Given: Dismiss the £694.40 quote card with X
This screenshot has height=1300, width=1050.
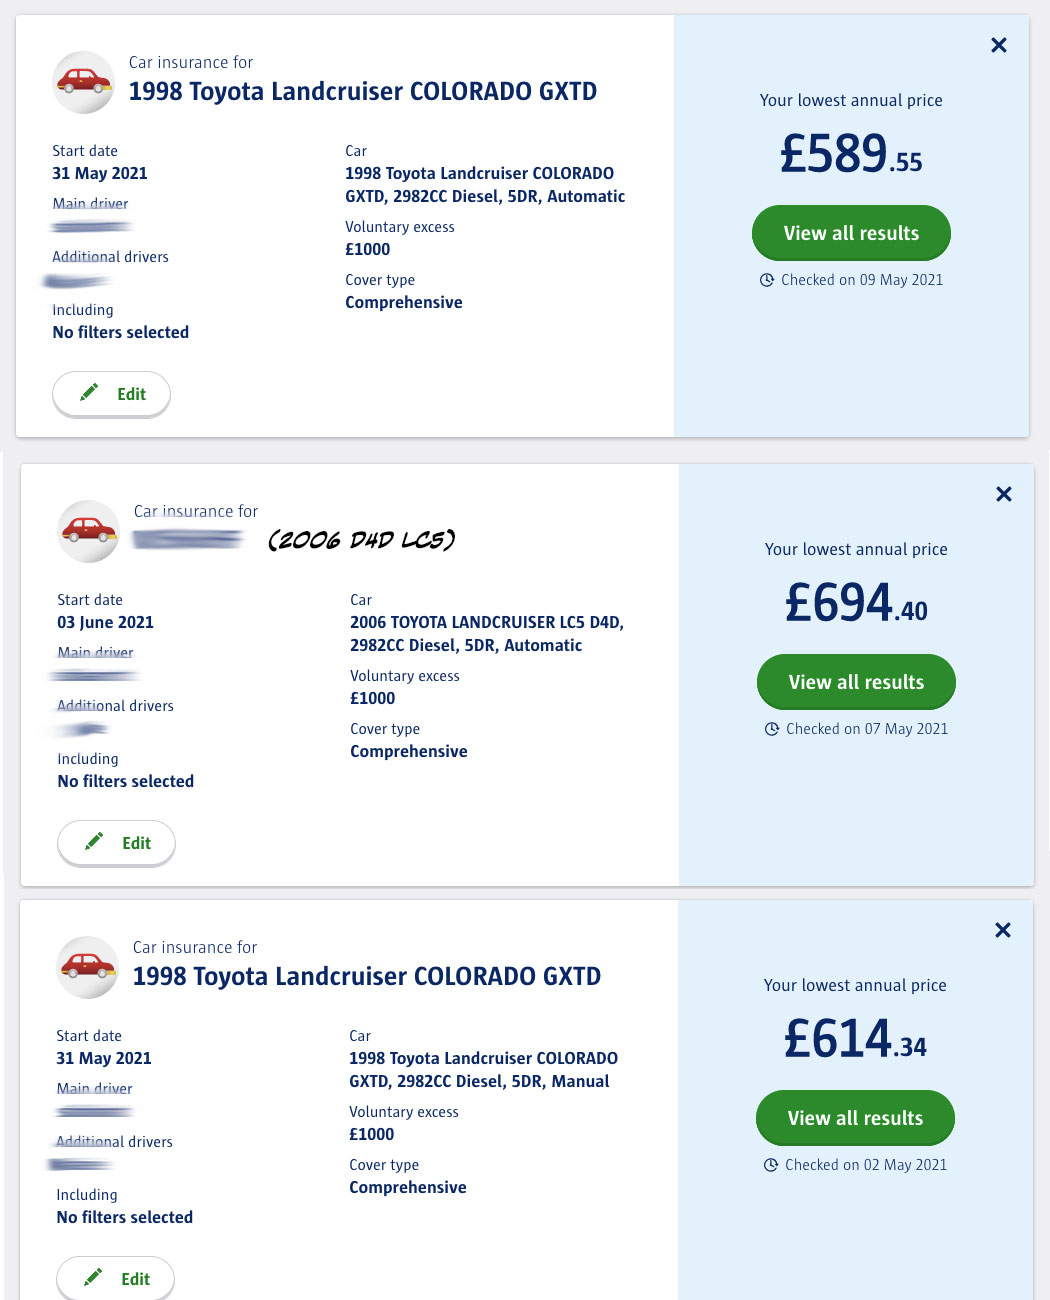Looking at the screenshot, I should 1003,494.
